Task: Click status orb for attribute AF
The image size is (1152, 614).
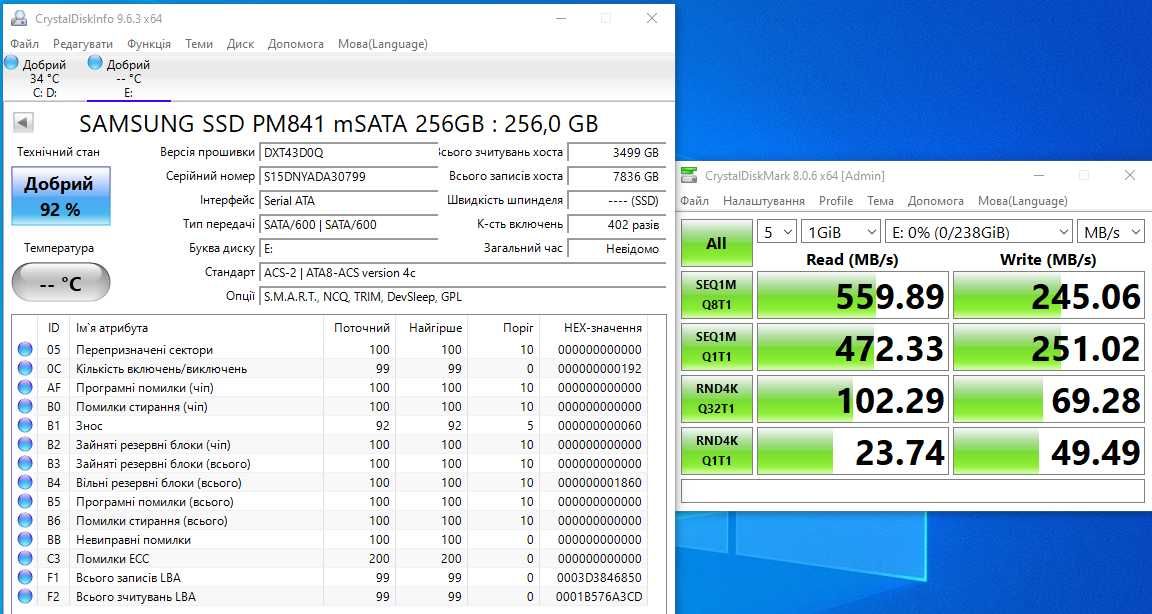Action: click(25, 388)
